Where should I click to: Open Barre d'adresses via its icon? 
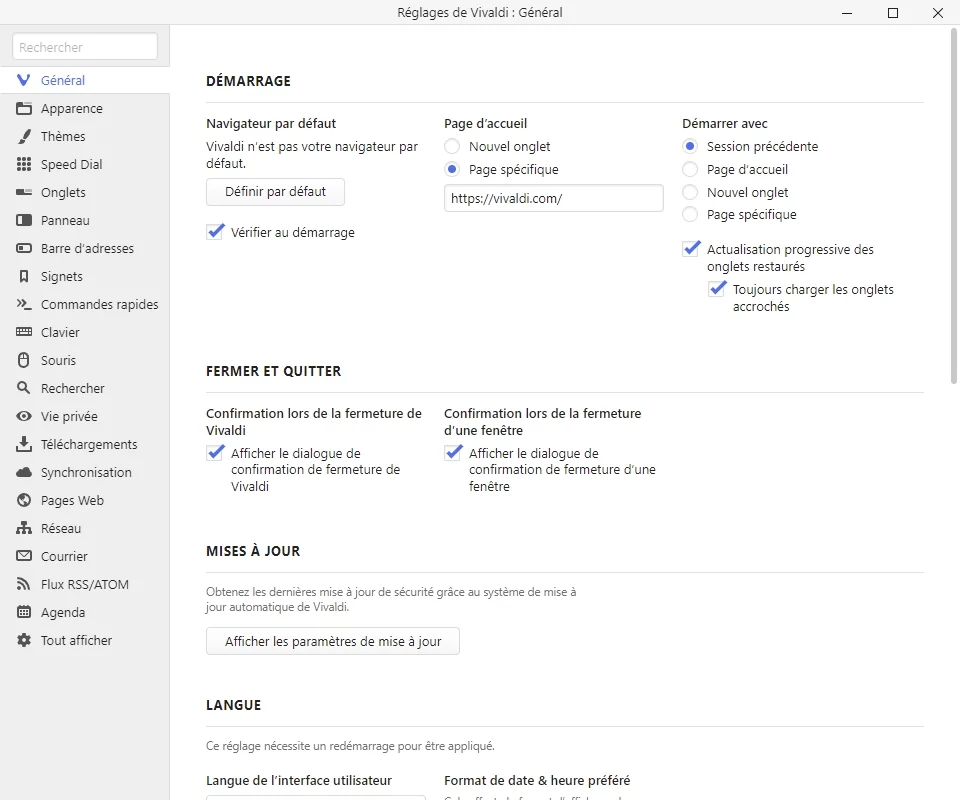23,249
